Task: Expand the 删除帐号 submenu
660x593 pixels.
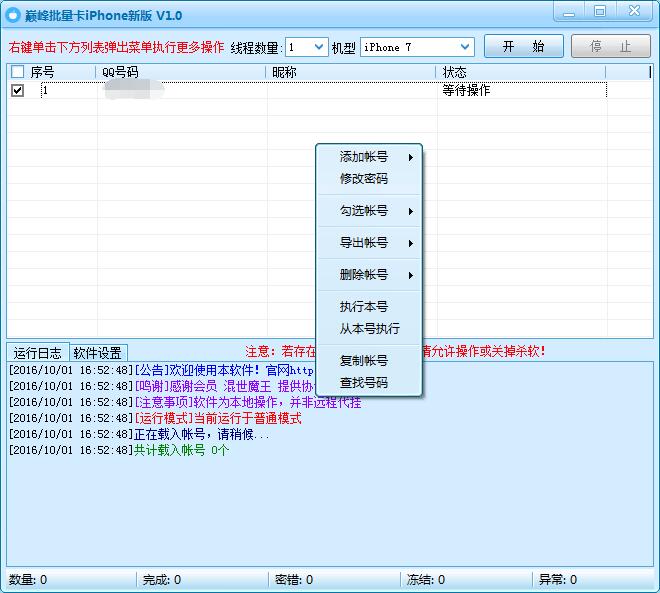Action: [369, 275]
